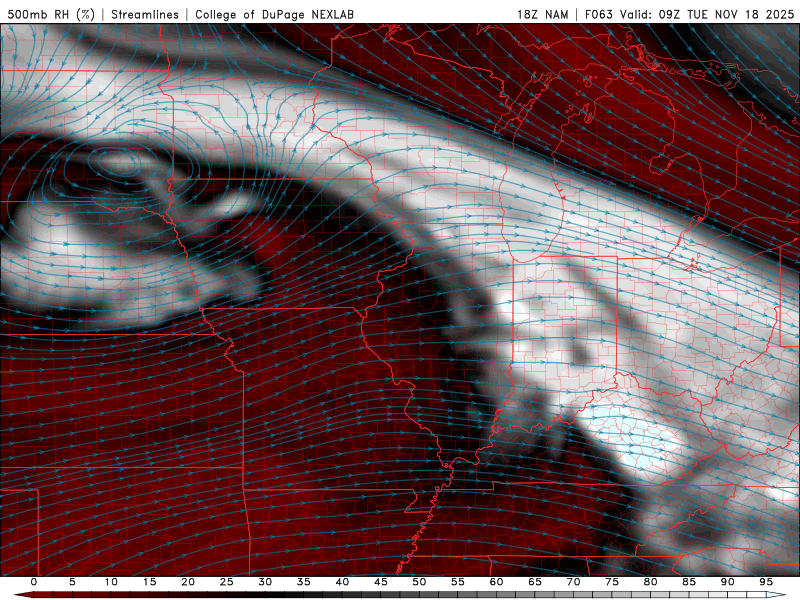Click the colorbar label "35"
Viewport: 800px width, 600px height.
pyautogui.click(x=304, y=582)
